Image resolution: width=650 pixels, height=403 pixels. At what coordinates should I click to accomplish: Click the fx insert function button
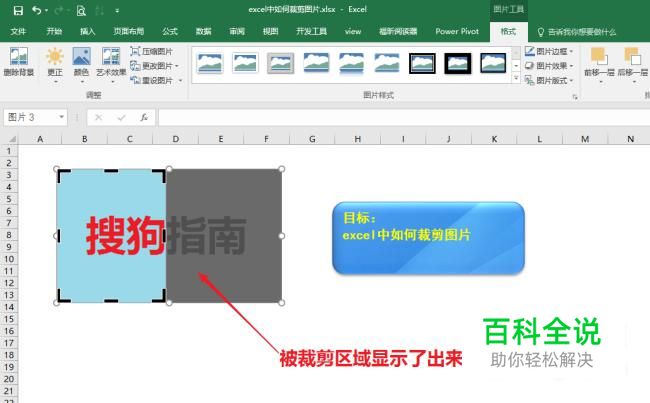click(x=144, y=118)
